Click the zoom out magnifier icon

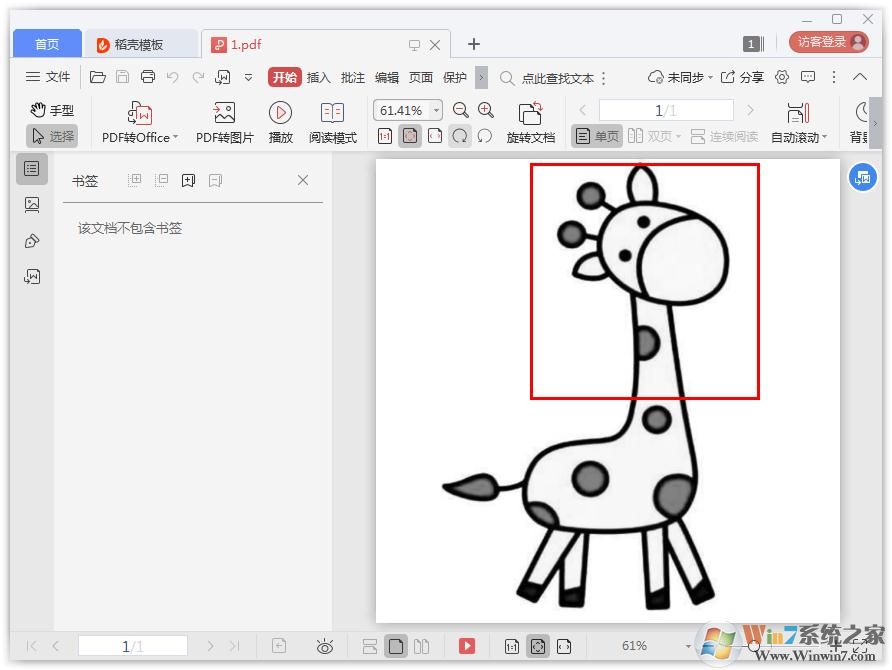[461, 110]
